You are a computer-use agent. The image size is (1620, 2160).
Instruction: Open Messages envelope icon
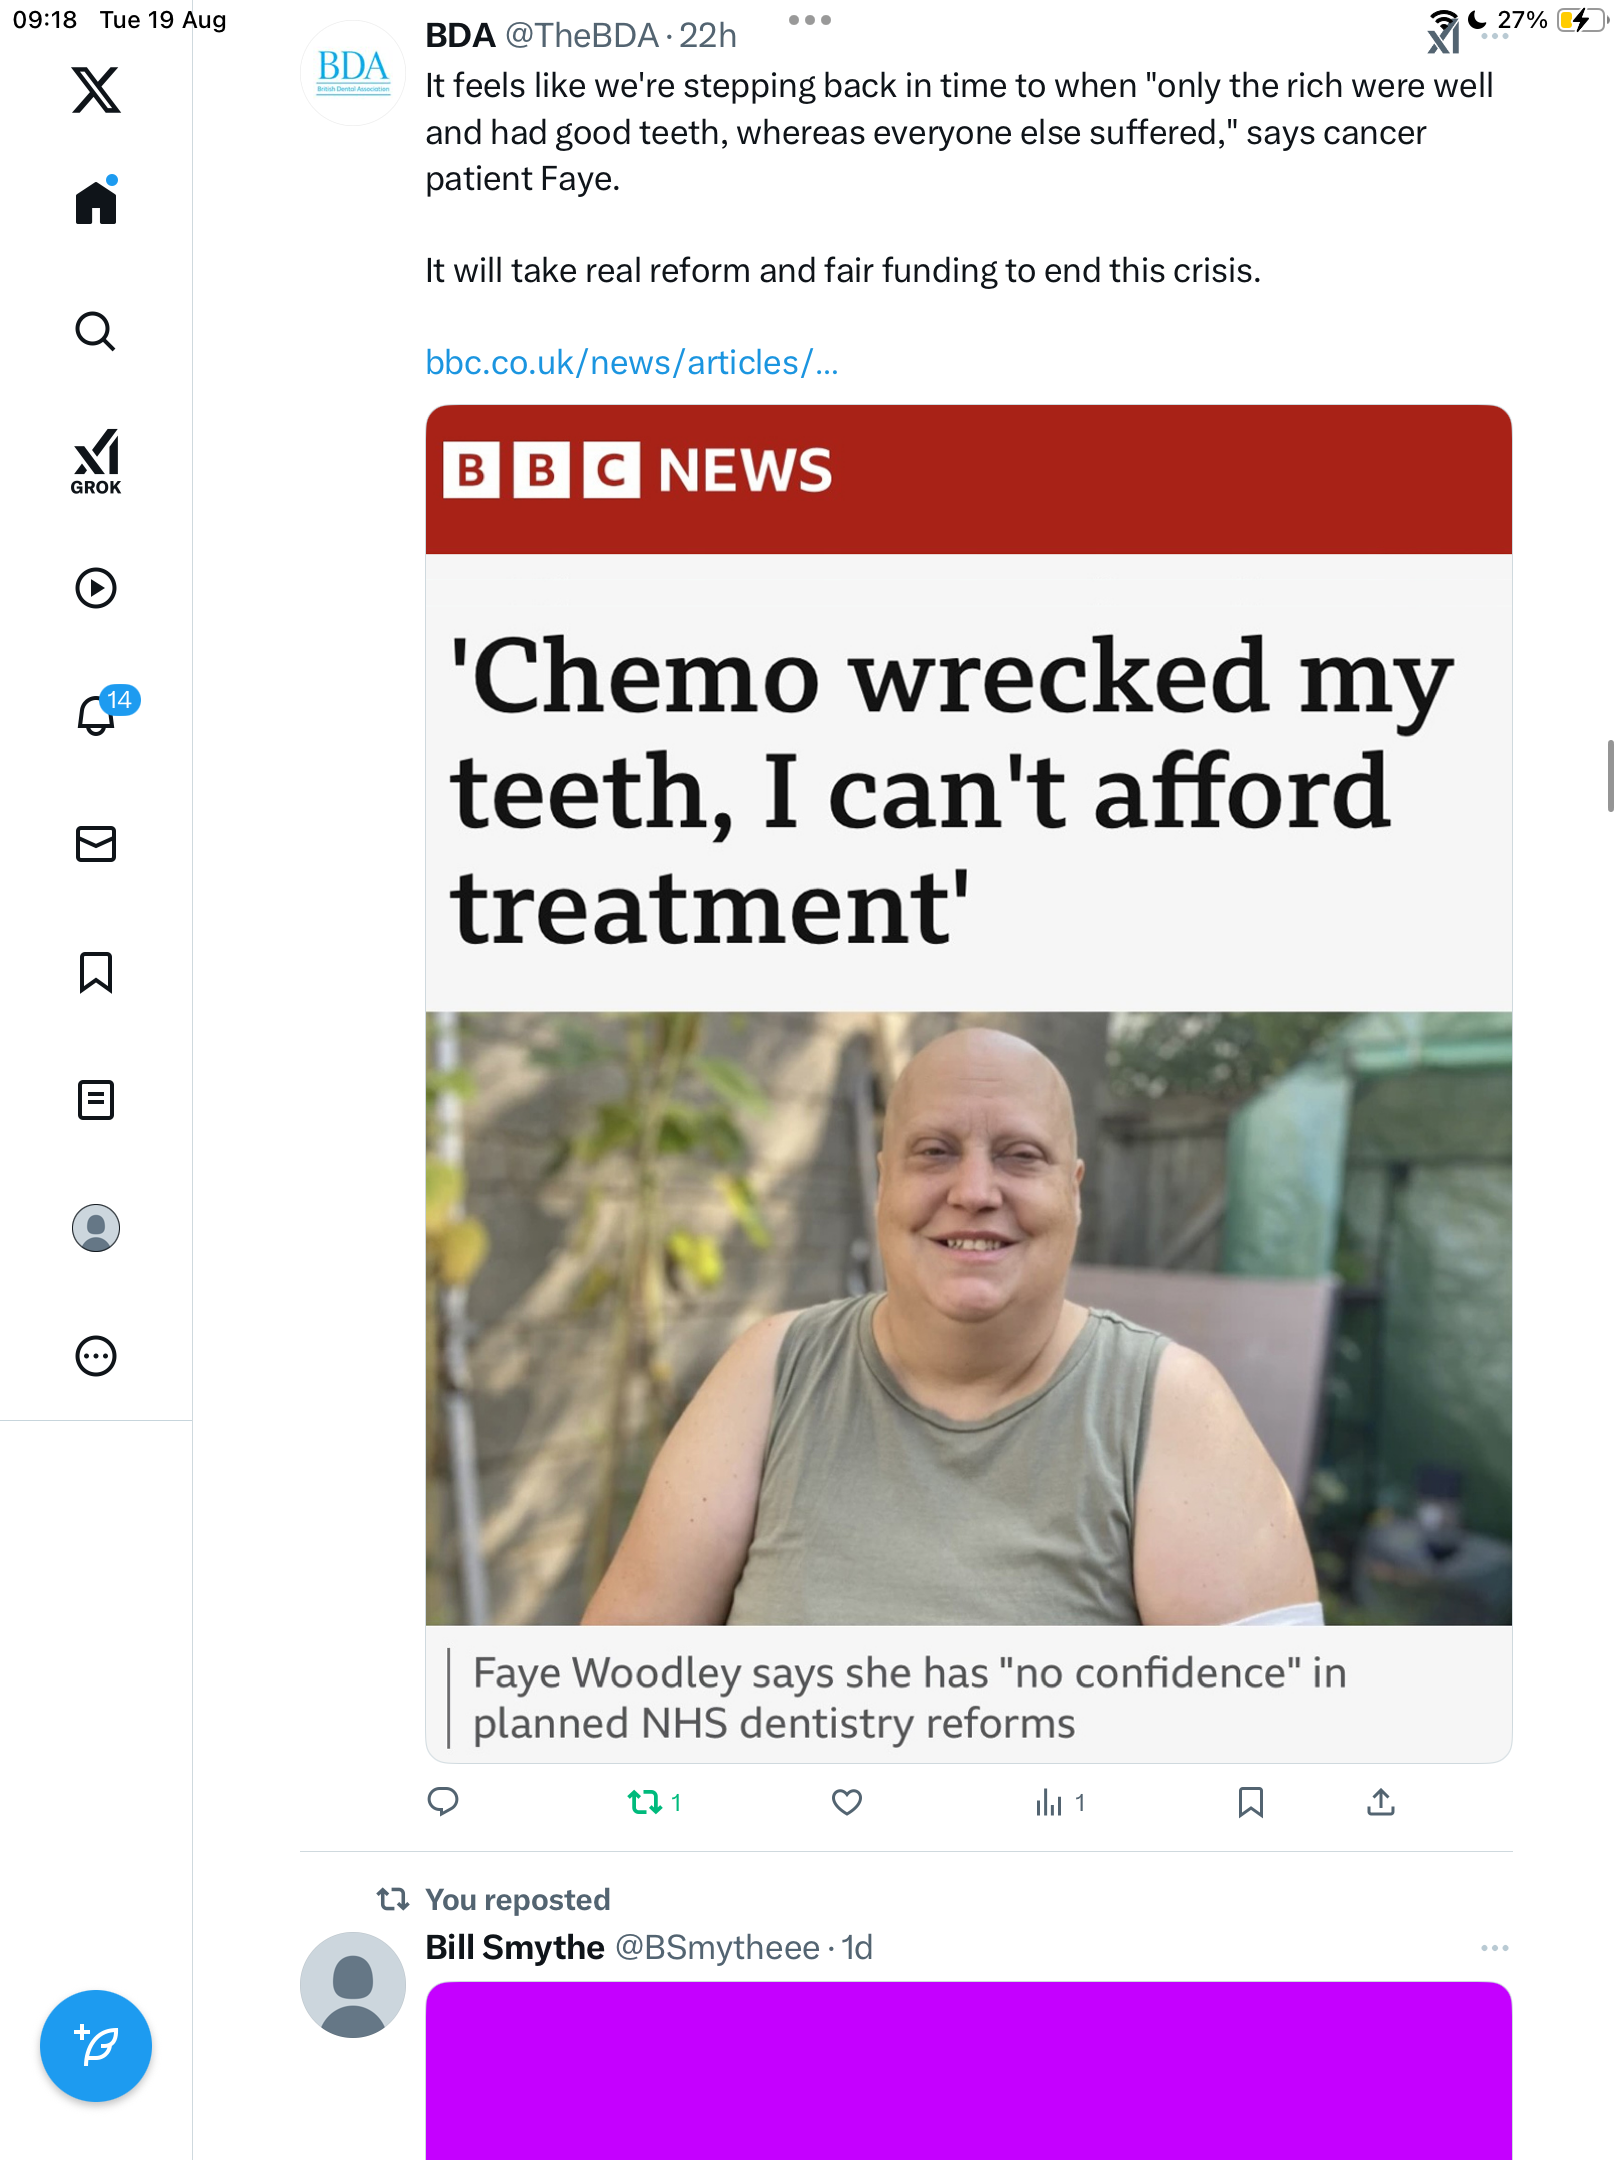point(96,844)
